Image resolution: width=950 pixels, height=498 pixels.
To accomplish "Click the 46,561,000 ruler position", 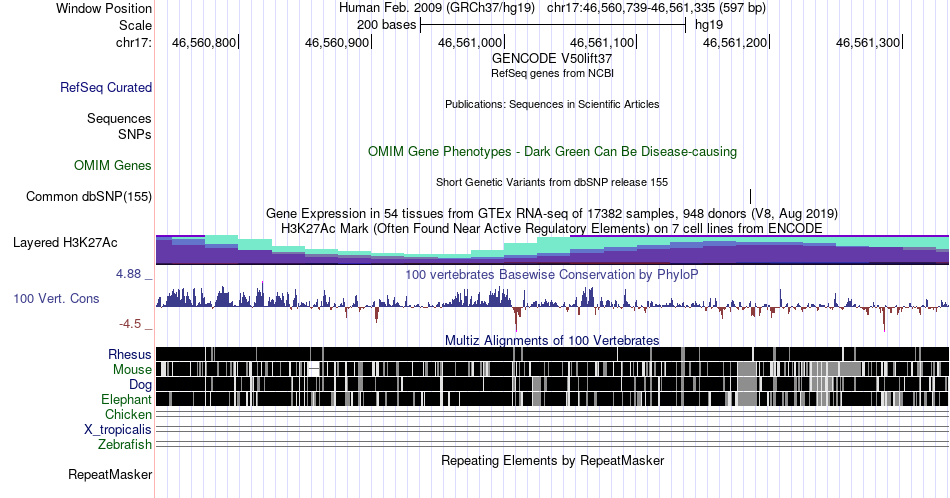I will pyautogui.click(x=470, y=42).
